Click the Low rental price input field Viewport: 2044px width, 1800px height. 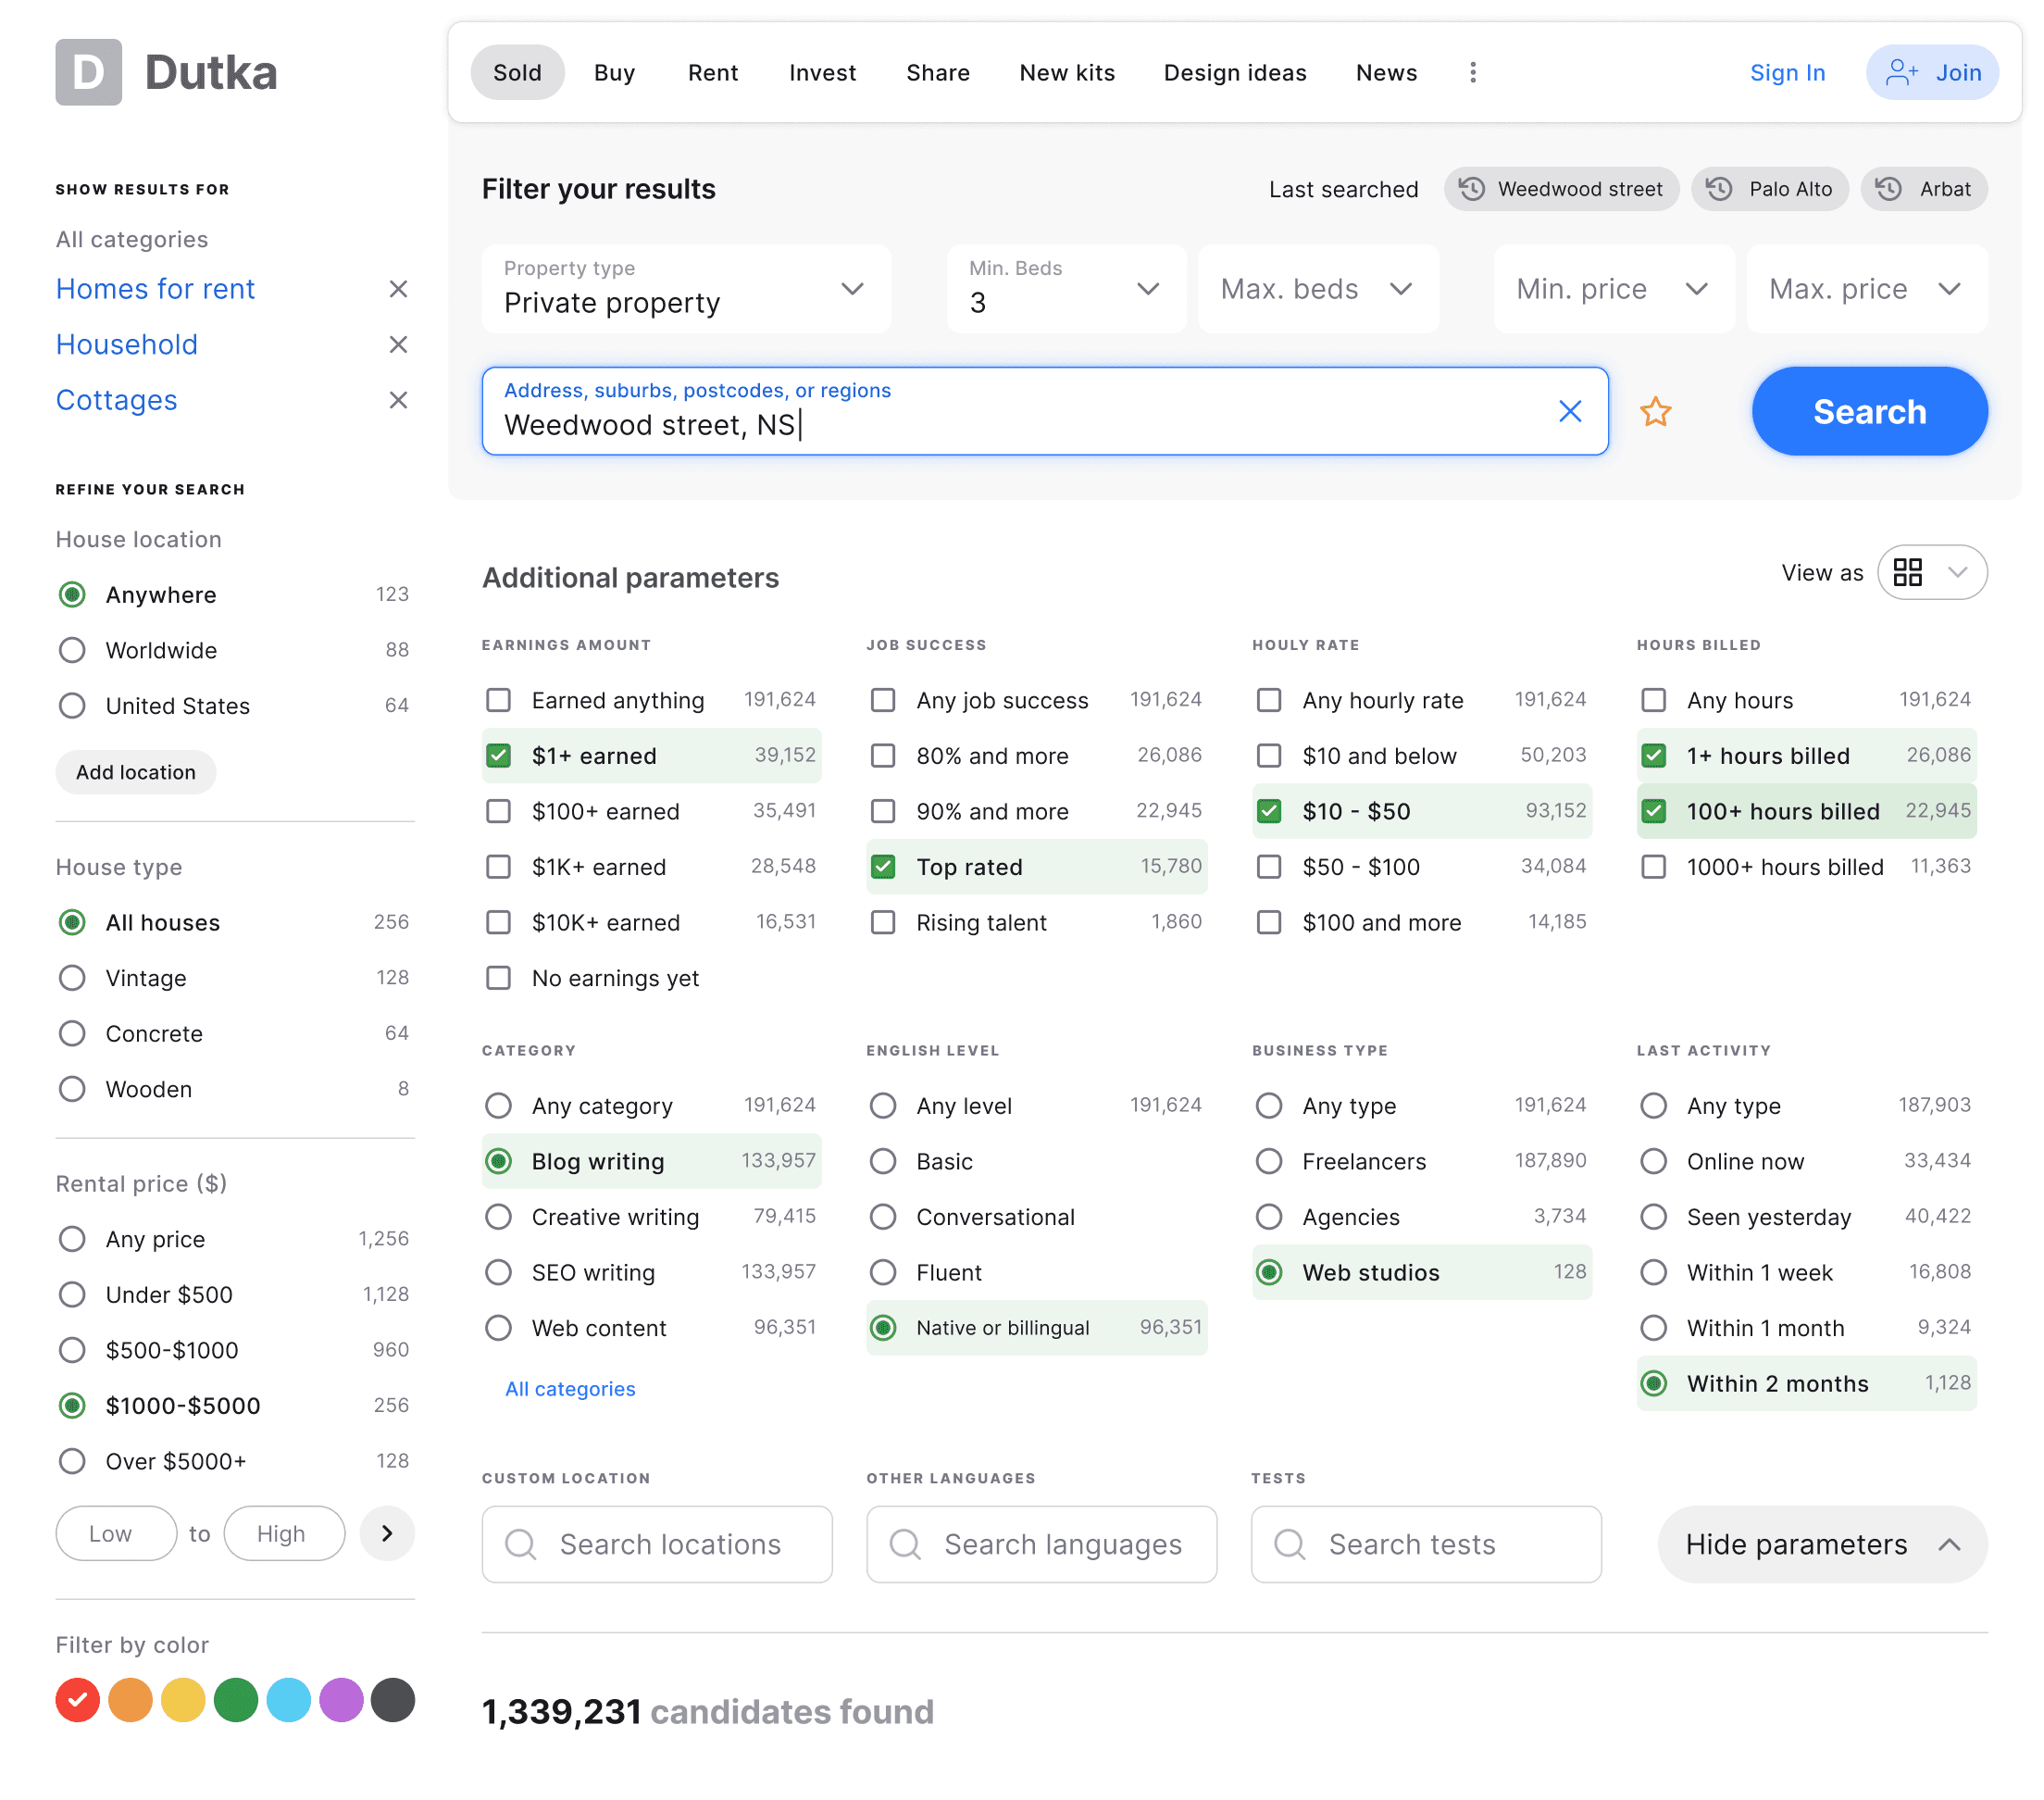click(115, 1533)
